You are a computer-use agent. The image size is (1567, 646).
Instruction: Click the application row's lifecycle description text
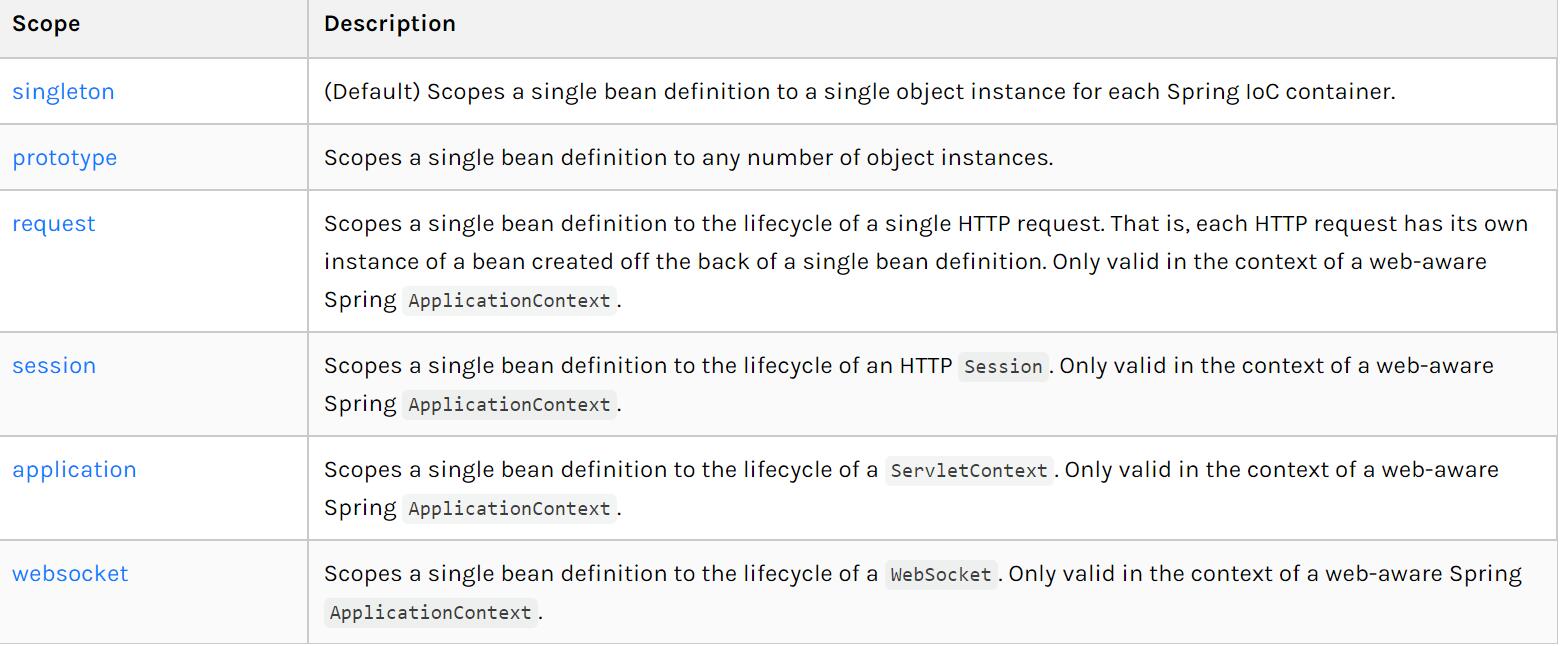tap(911, 489)
